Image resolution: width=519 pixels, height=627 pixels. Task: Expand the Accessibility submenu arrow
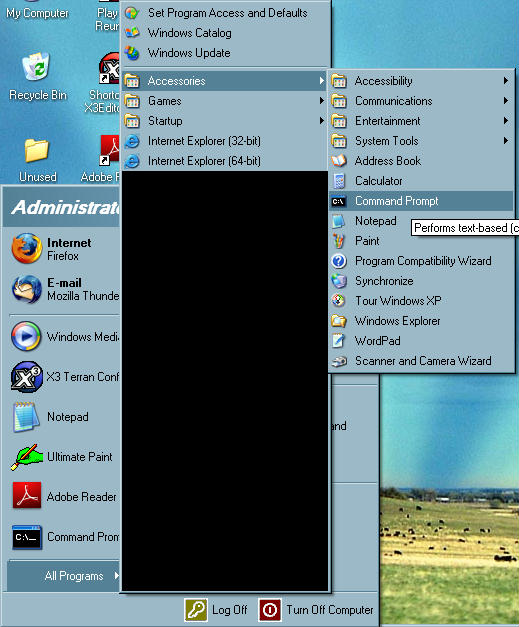(x=506, y=81)
